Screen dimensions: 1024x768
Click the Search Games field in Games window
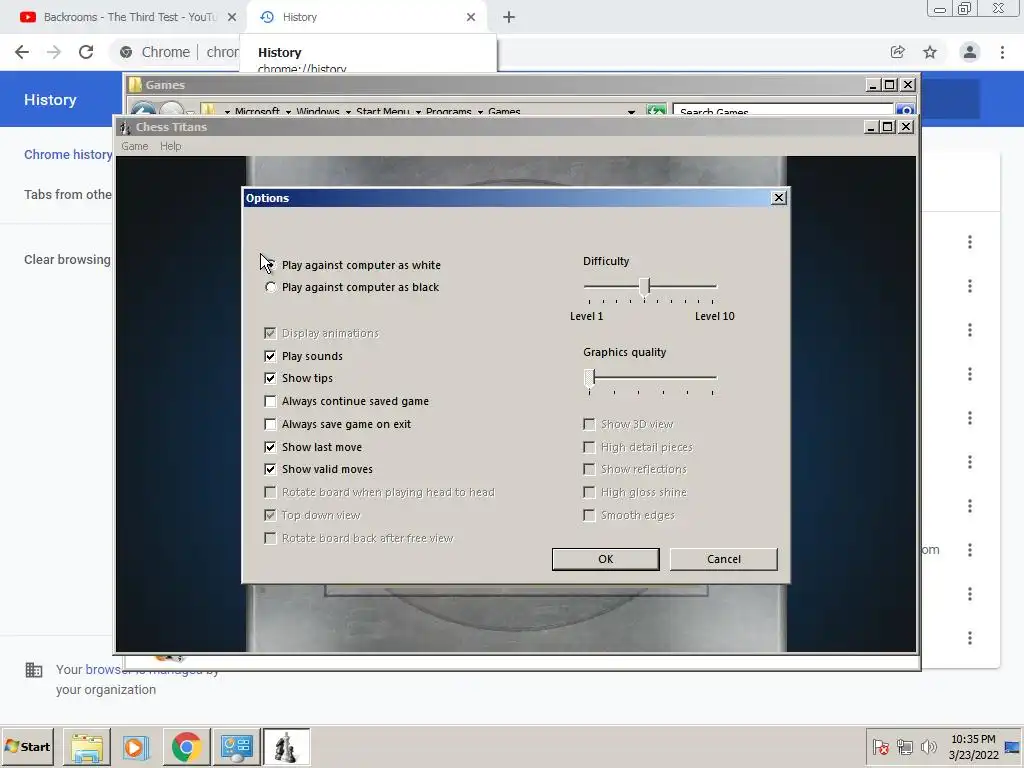(782, 112)
